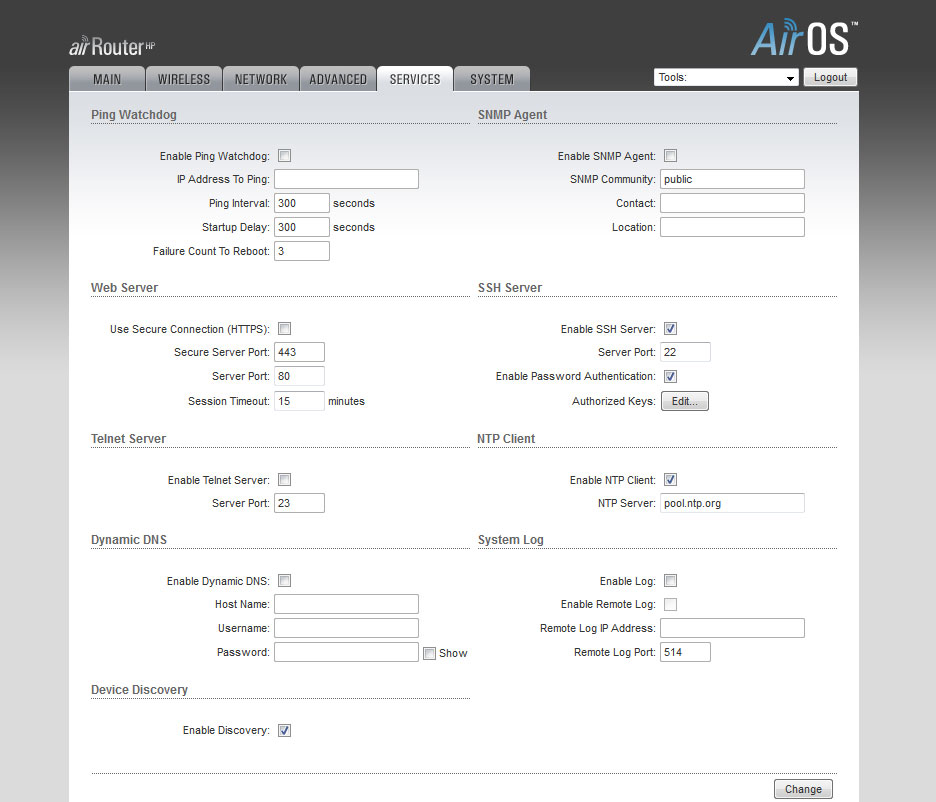
Task: Enable Ping Watchdog
Action: coord(284,155)
